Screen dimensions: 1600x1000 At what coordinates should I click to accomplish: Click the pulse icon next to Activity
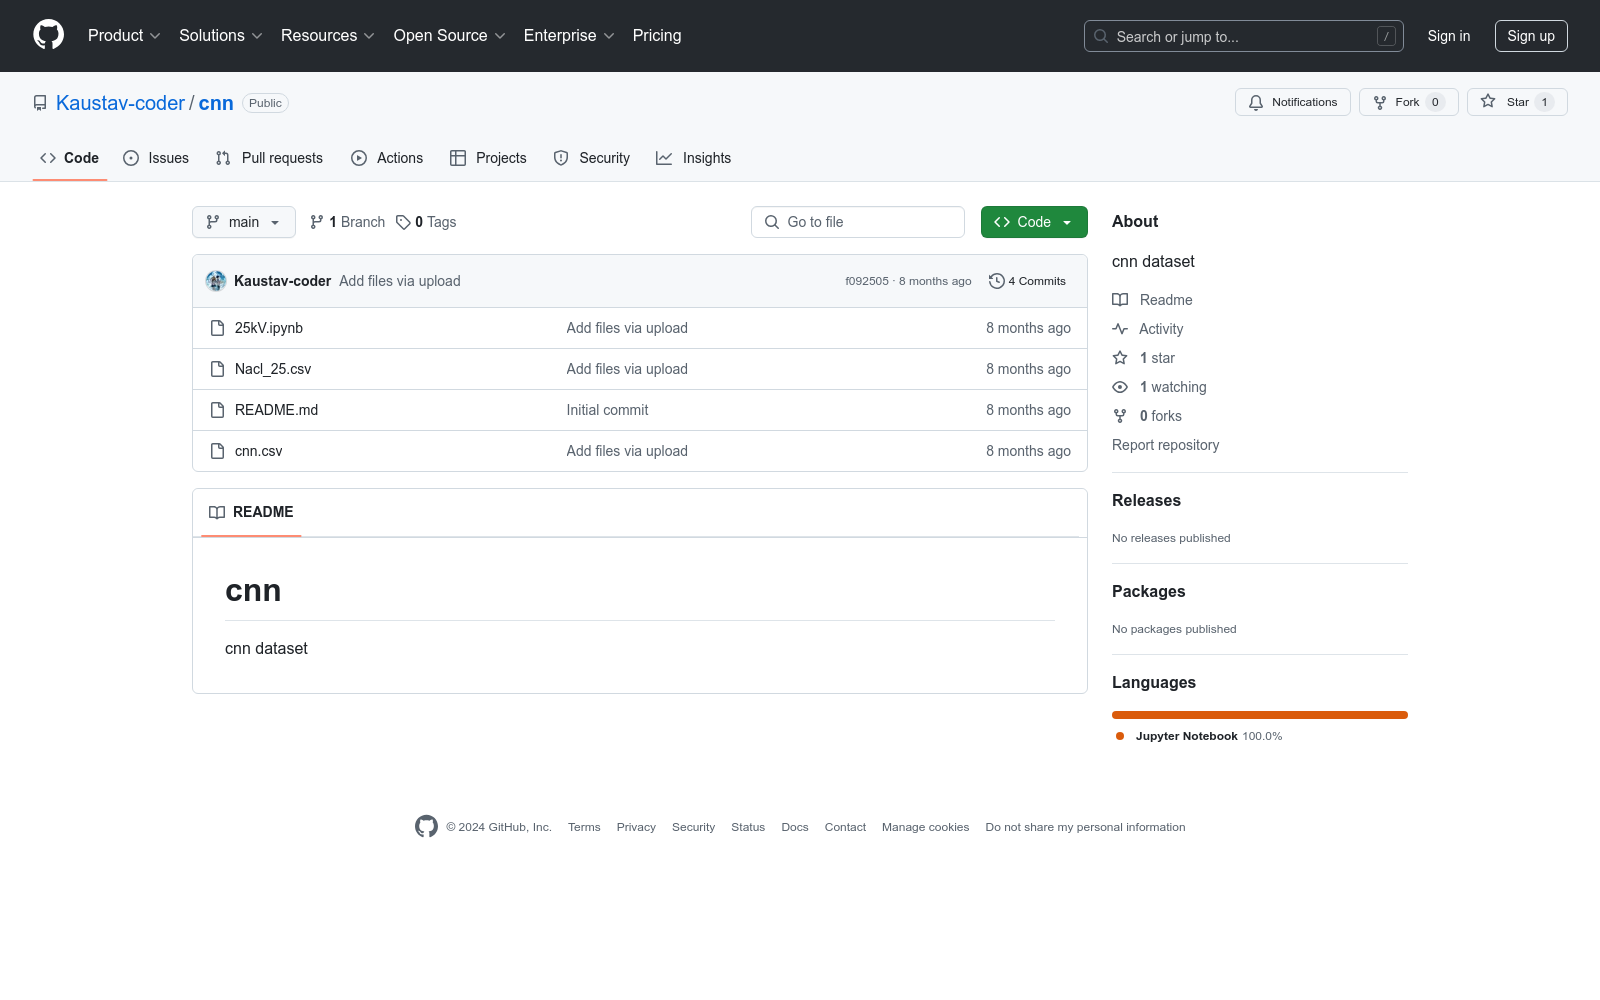pyautogui.click(x=1120, y=329)
